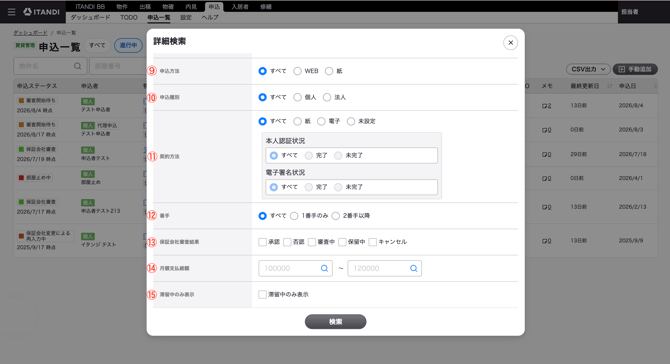The height and width of the screenshot is (364, 670).
Task: Check the 審査中 guarantor result box
Action: pos(312,242)
